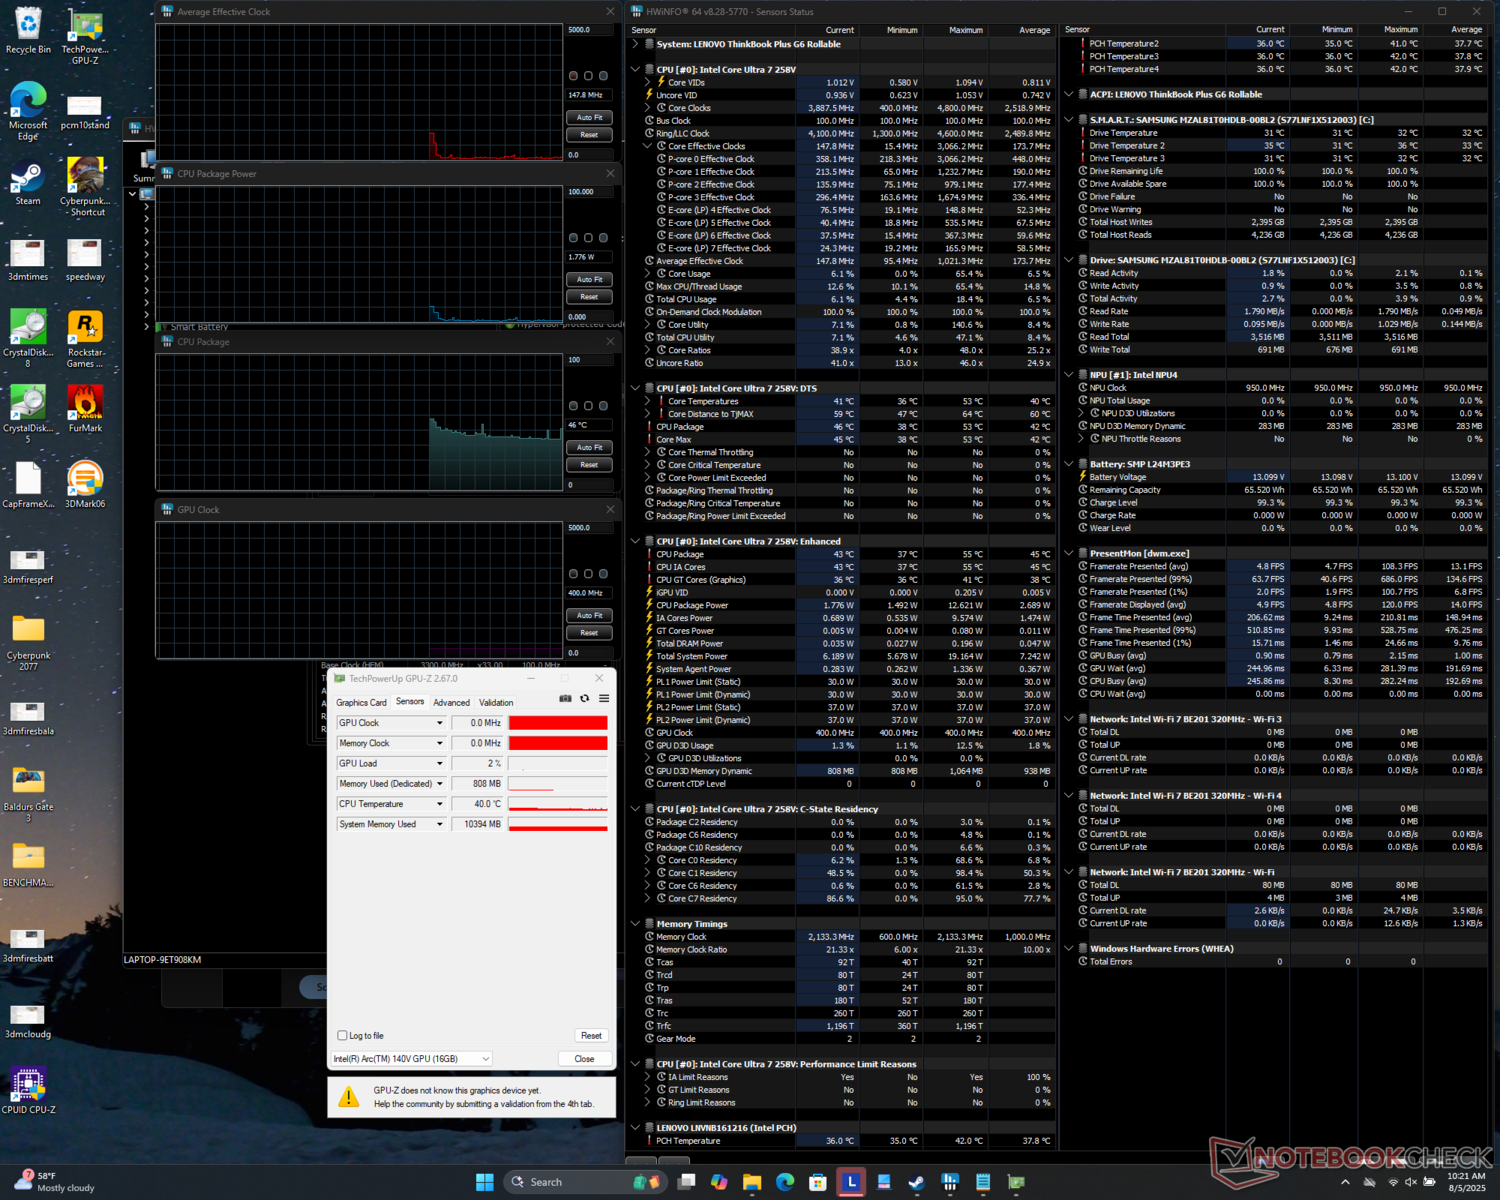Image resolution: width=1500 pixels, height=1200 pixels.
Task: Toggle third round button in CPU Package graph
Action: point(603,406)
